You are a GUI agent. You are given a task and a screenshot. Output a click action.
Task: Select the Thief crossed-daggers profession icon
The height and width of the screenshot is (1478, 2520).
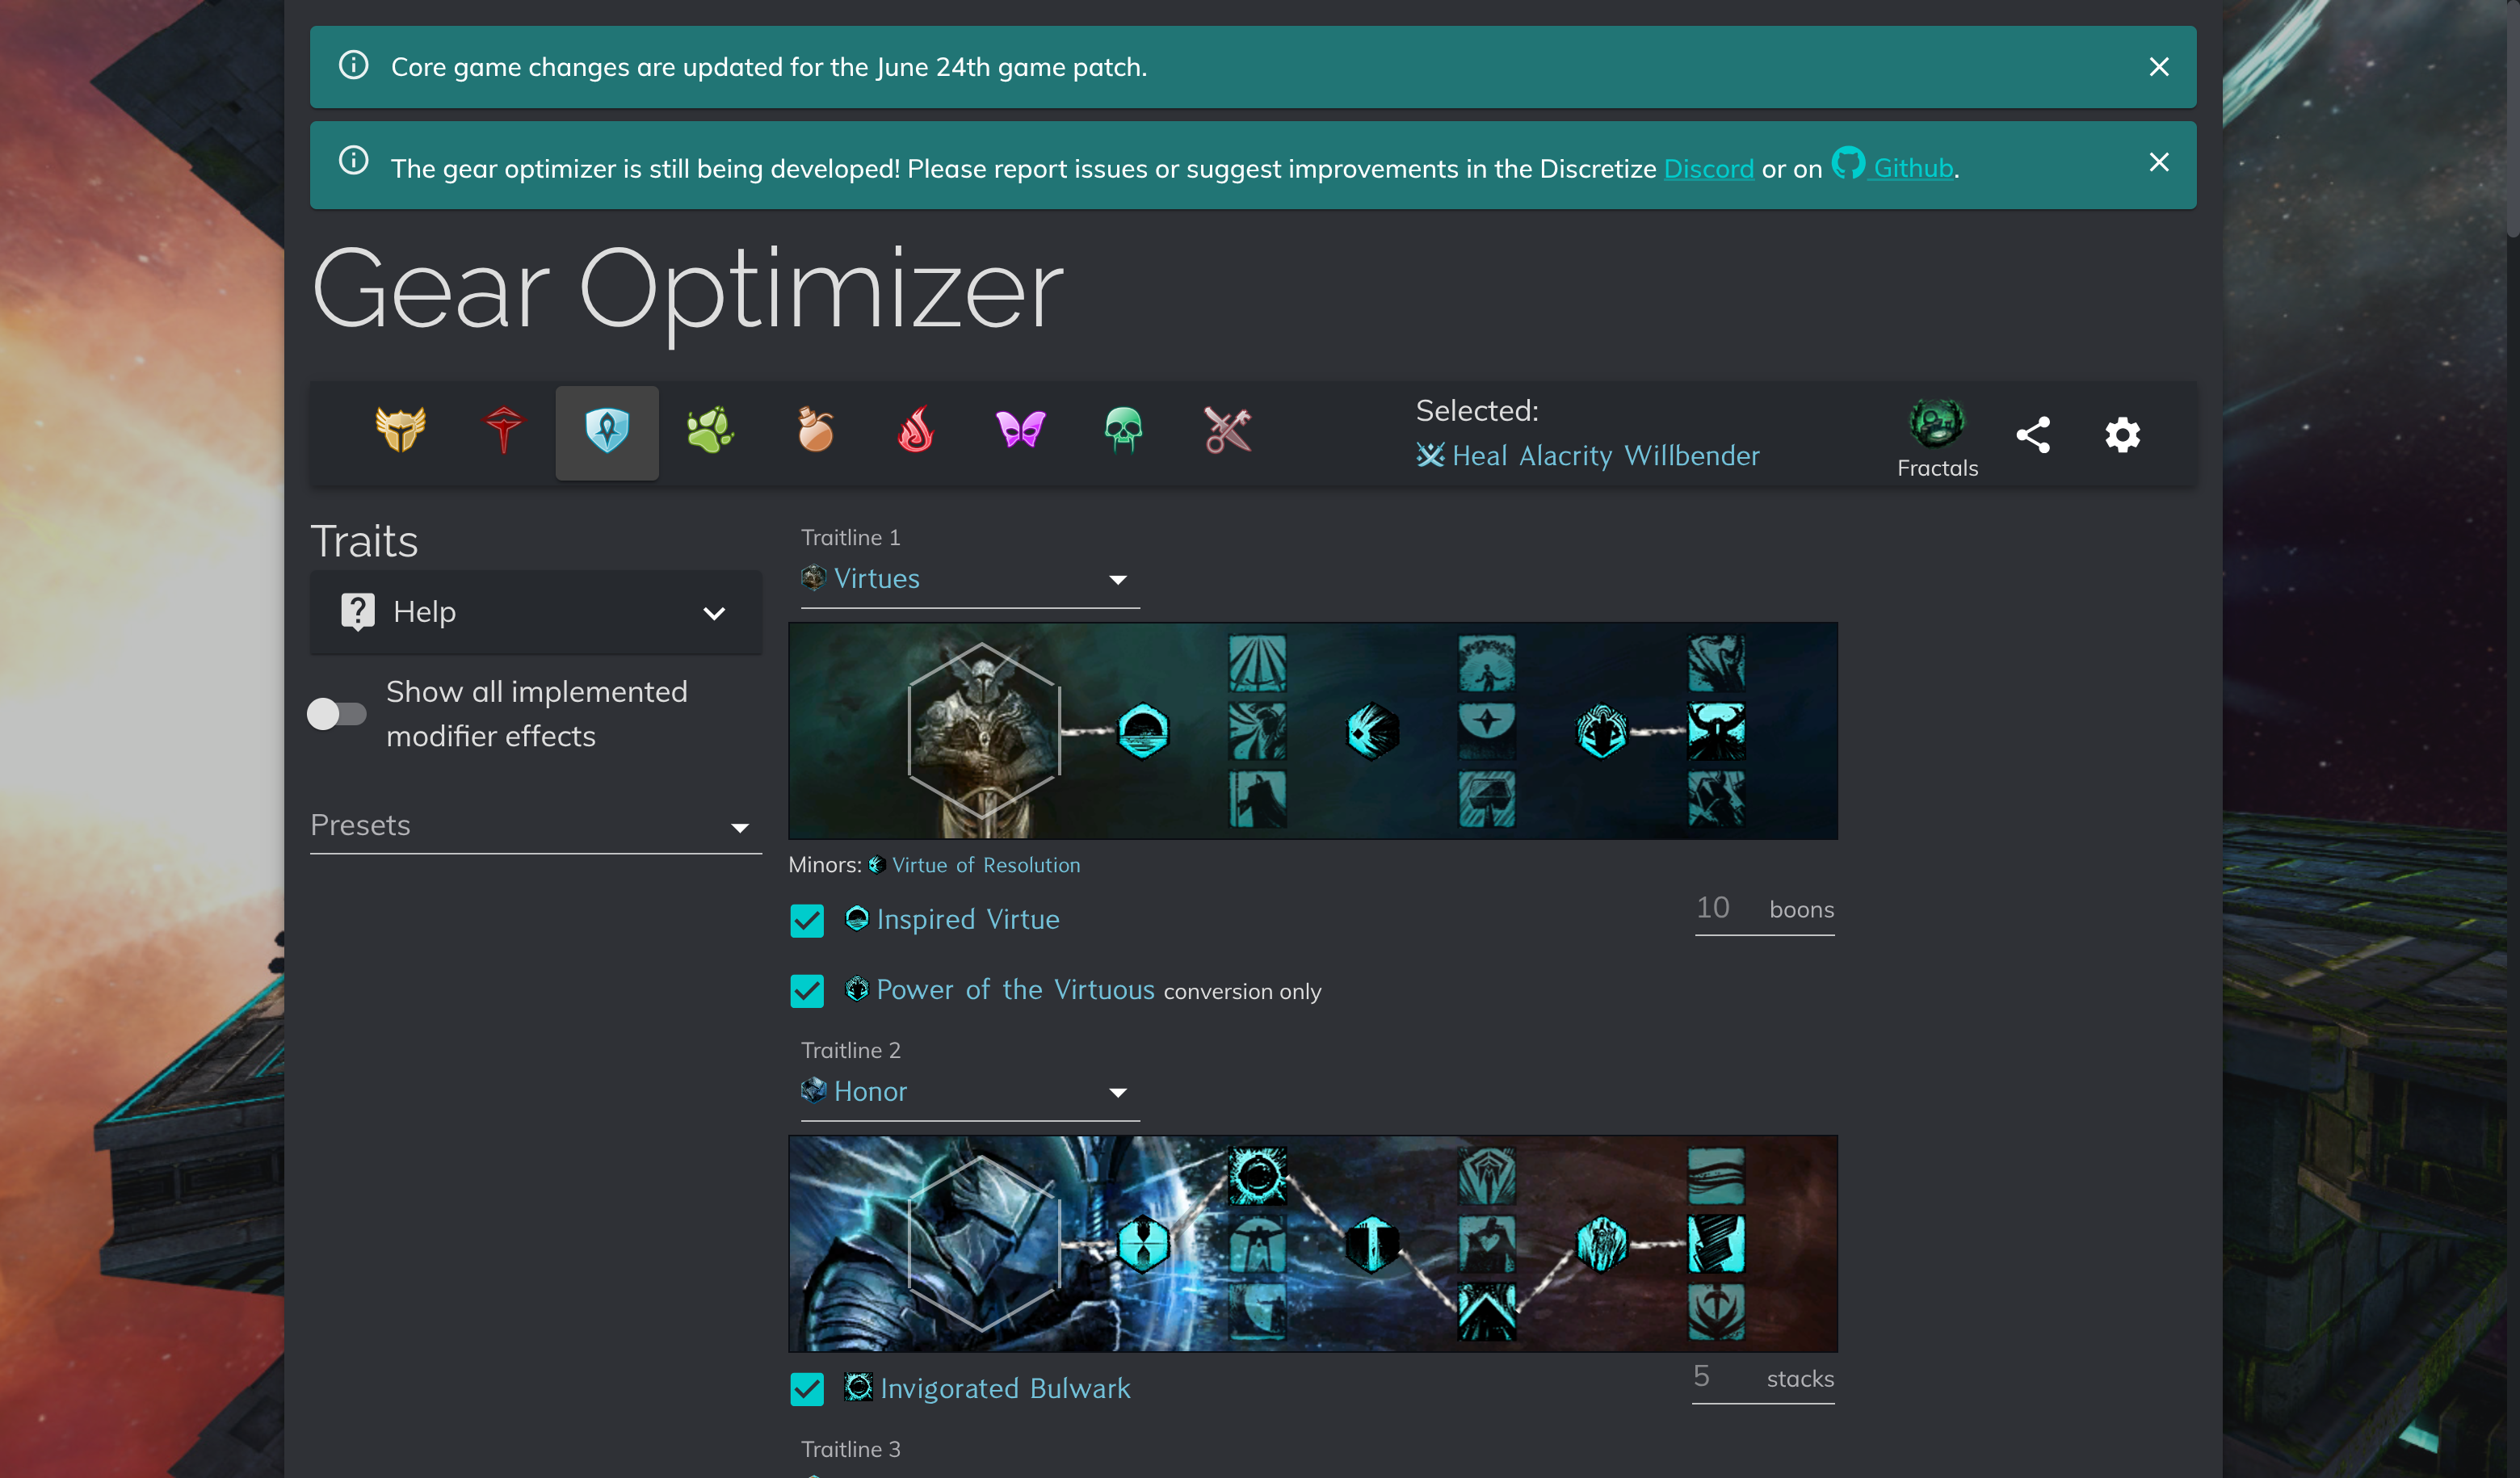click(x=1228, y=431)
